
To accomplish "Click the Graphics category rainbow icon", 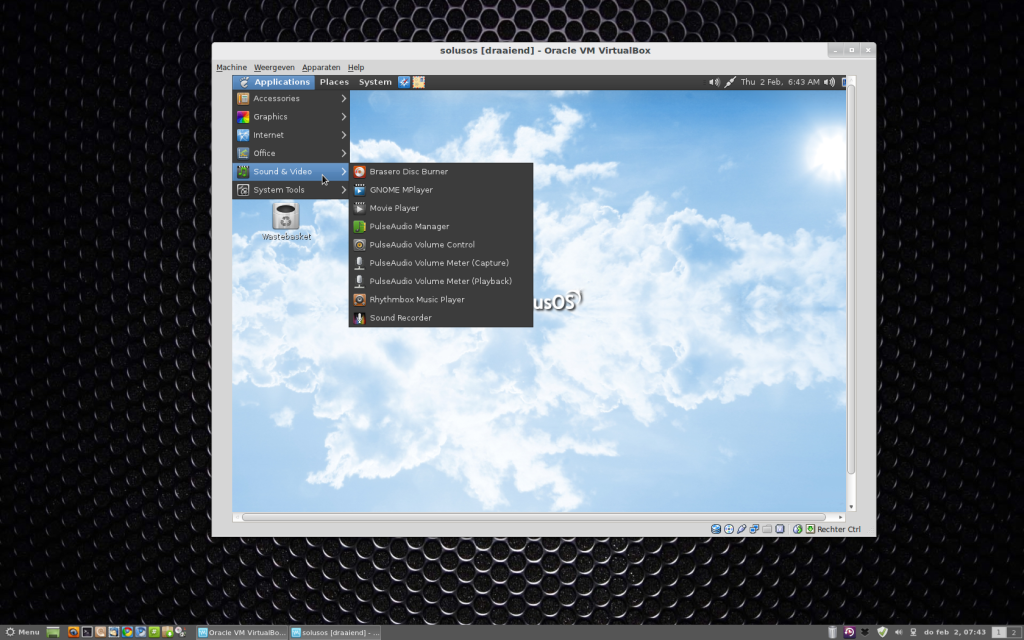I will (243, 117).
